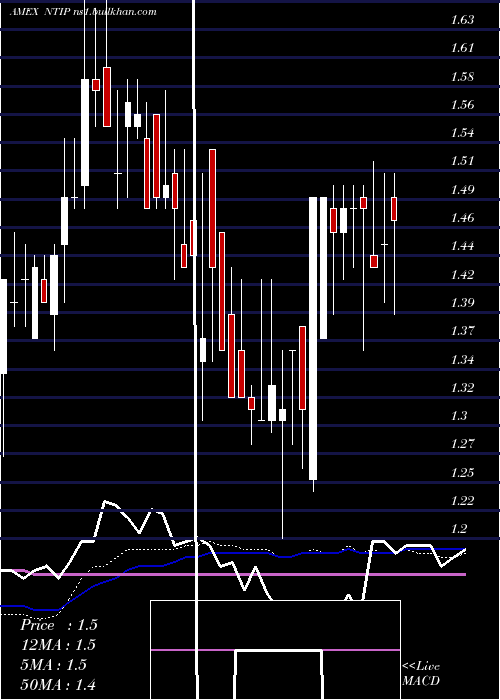Click the Price : 1.5 readout

(59, 625)
